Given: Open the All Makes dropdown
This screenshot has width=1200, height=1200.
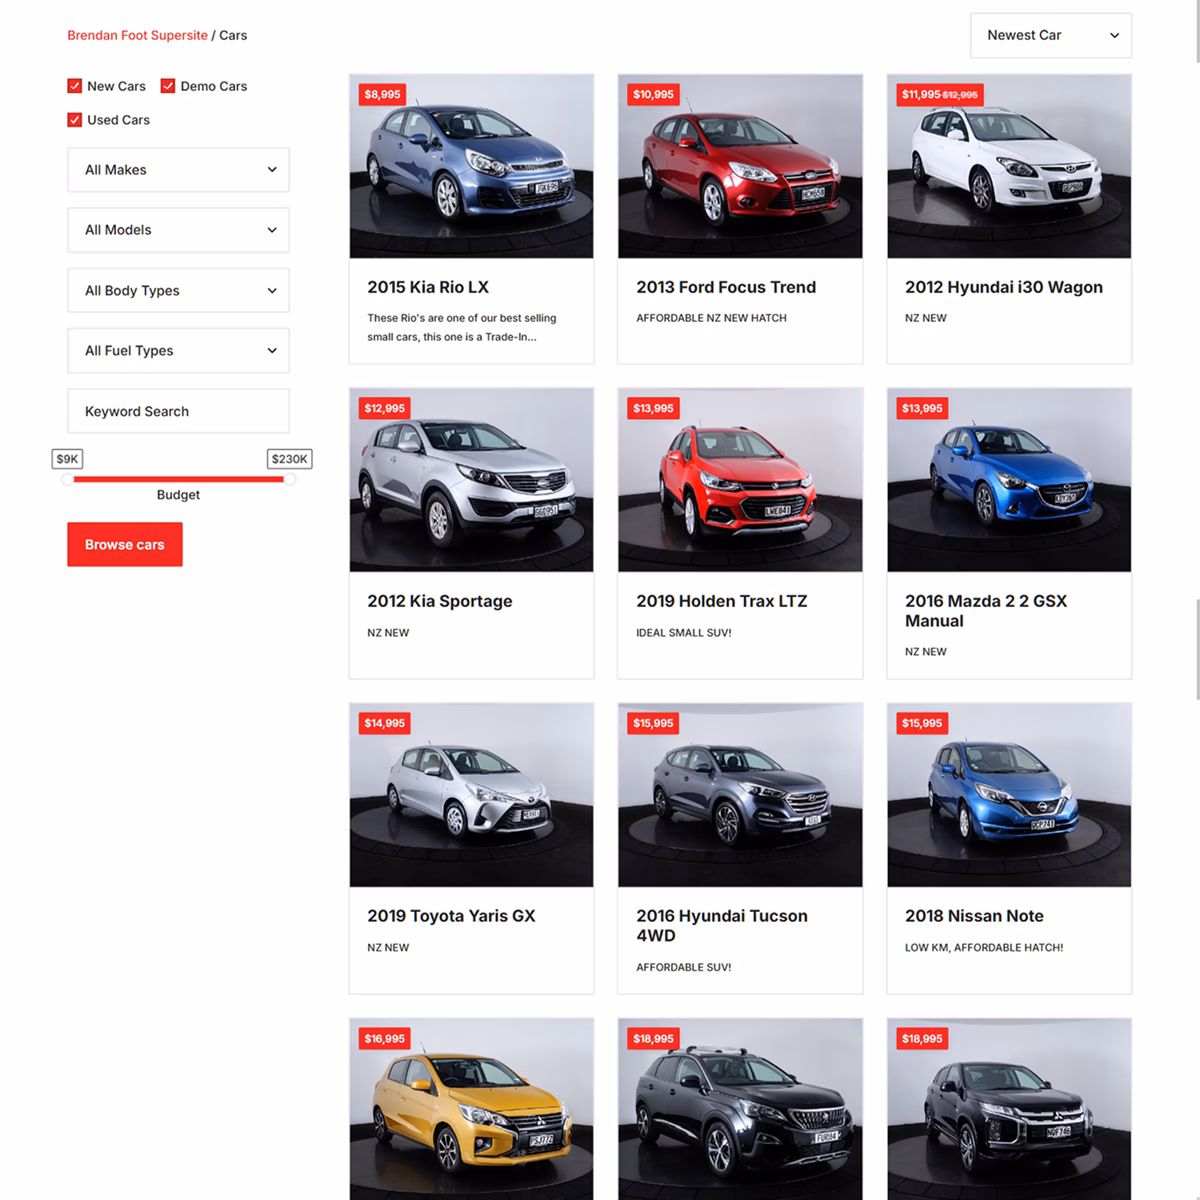Looking at the screenshot, I should click(x=178, y=170).
